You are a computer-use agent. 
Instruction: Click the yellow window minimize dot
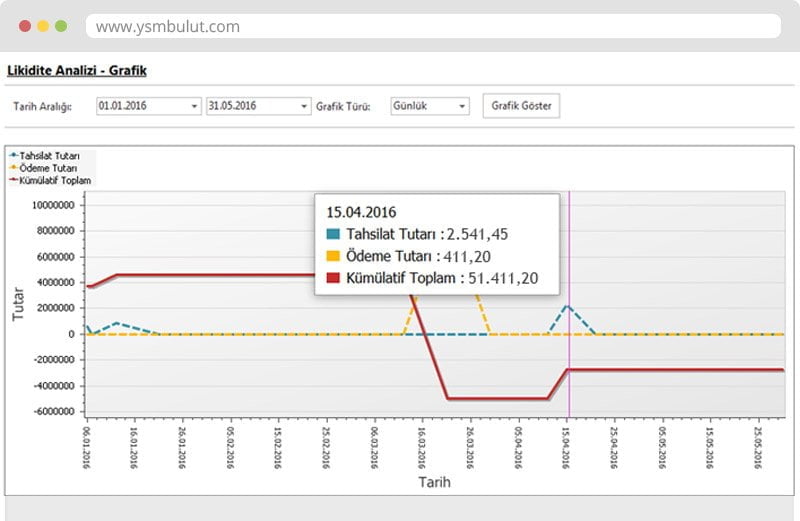[43, 26]
